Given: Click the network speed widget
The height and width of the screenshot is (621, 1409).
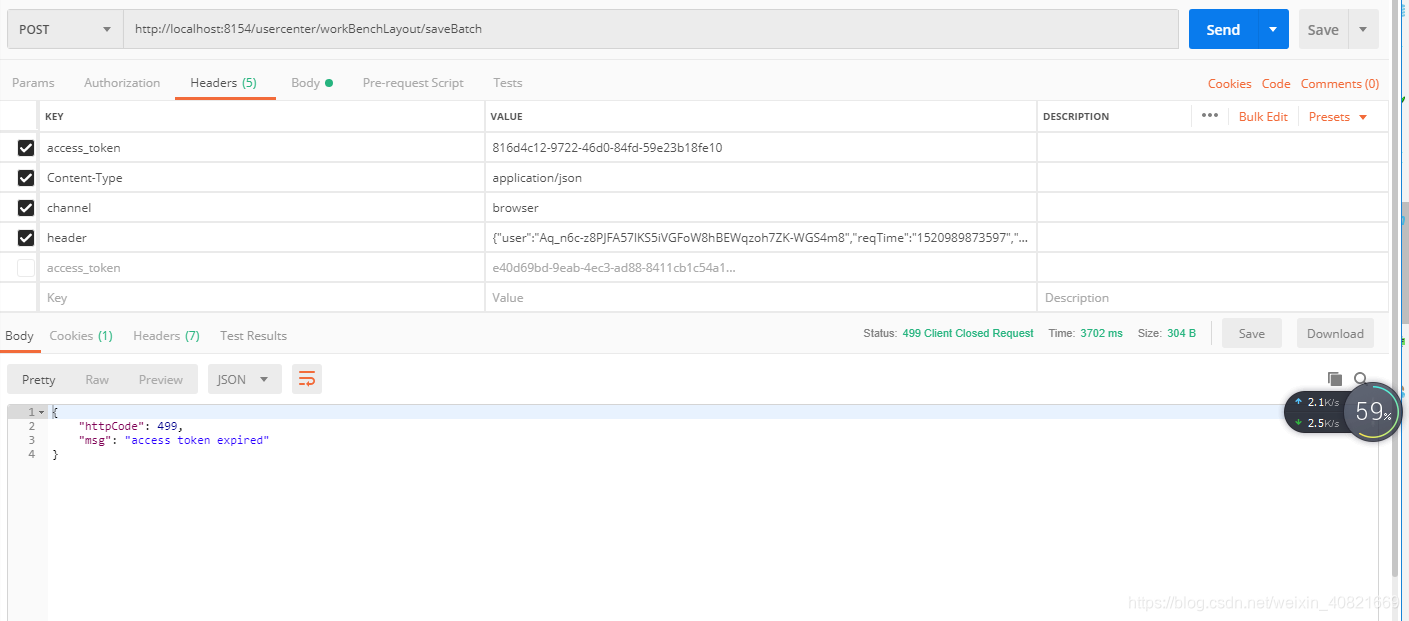Looking at the screenshot, I should click(1315, 412).
